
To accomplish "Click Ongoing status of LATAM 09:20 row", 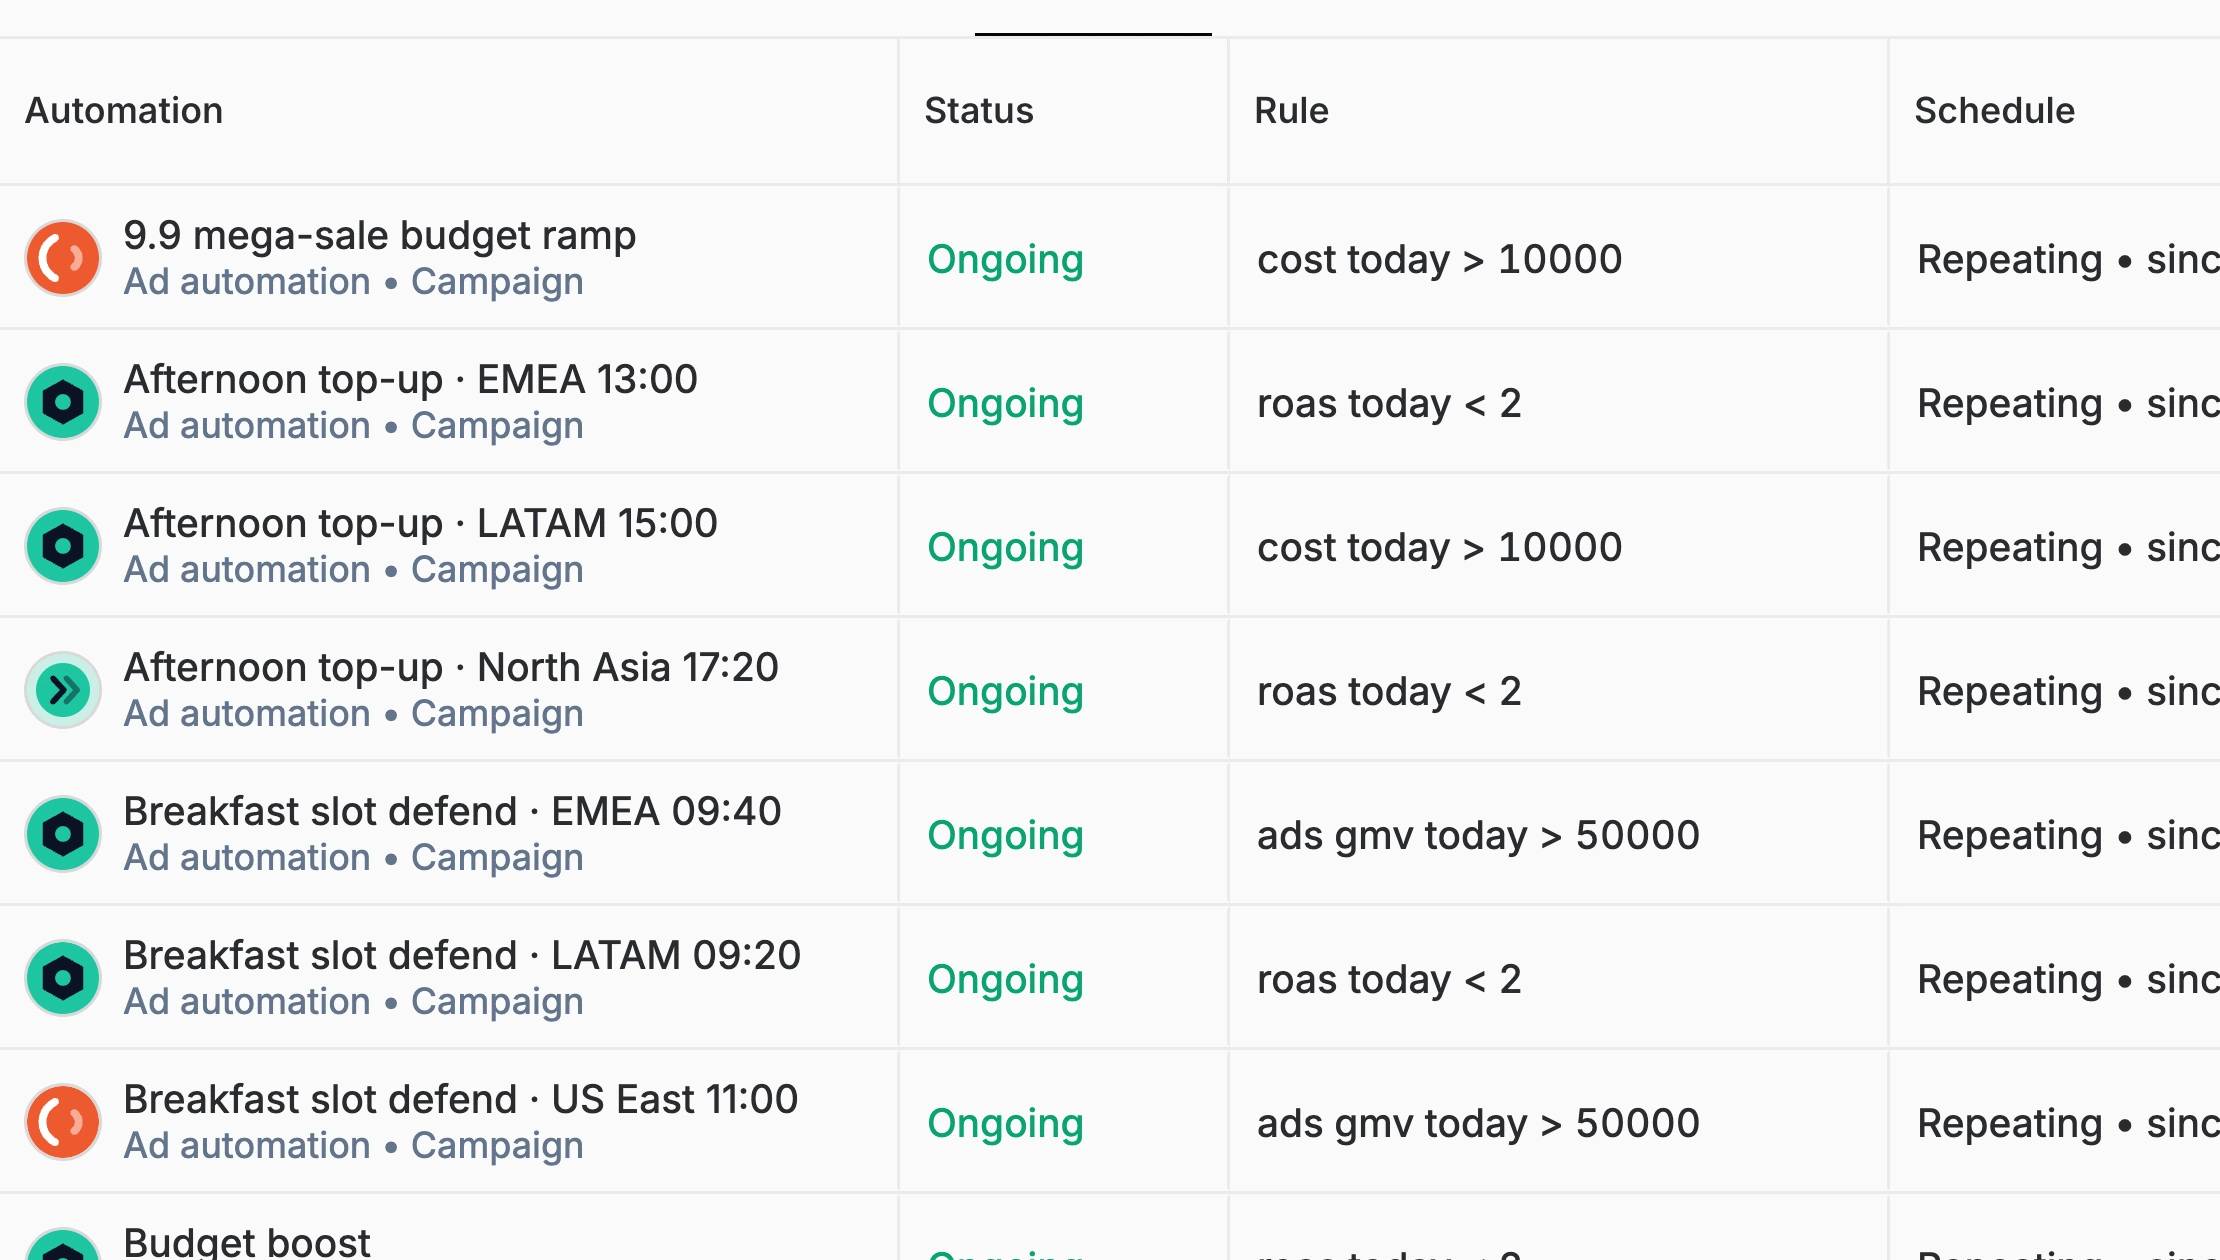I will pyautogui.click(x=1006, y=980).
